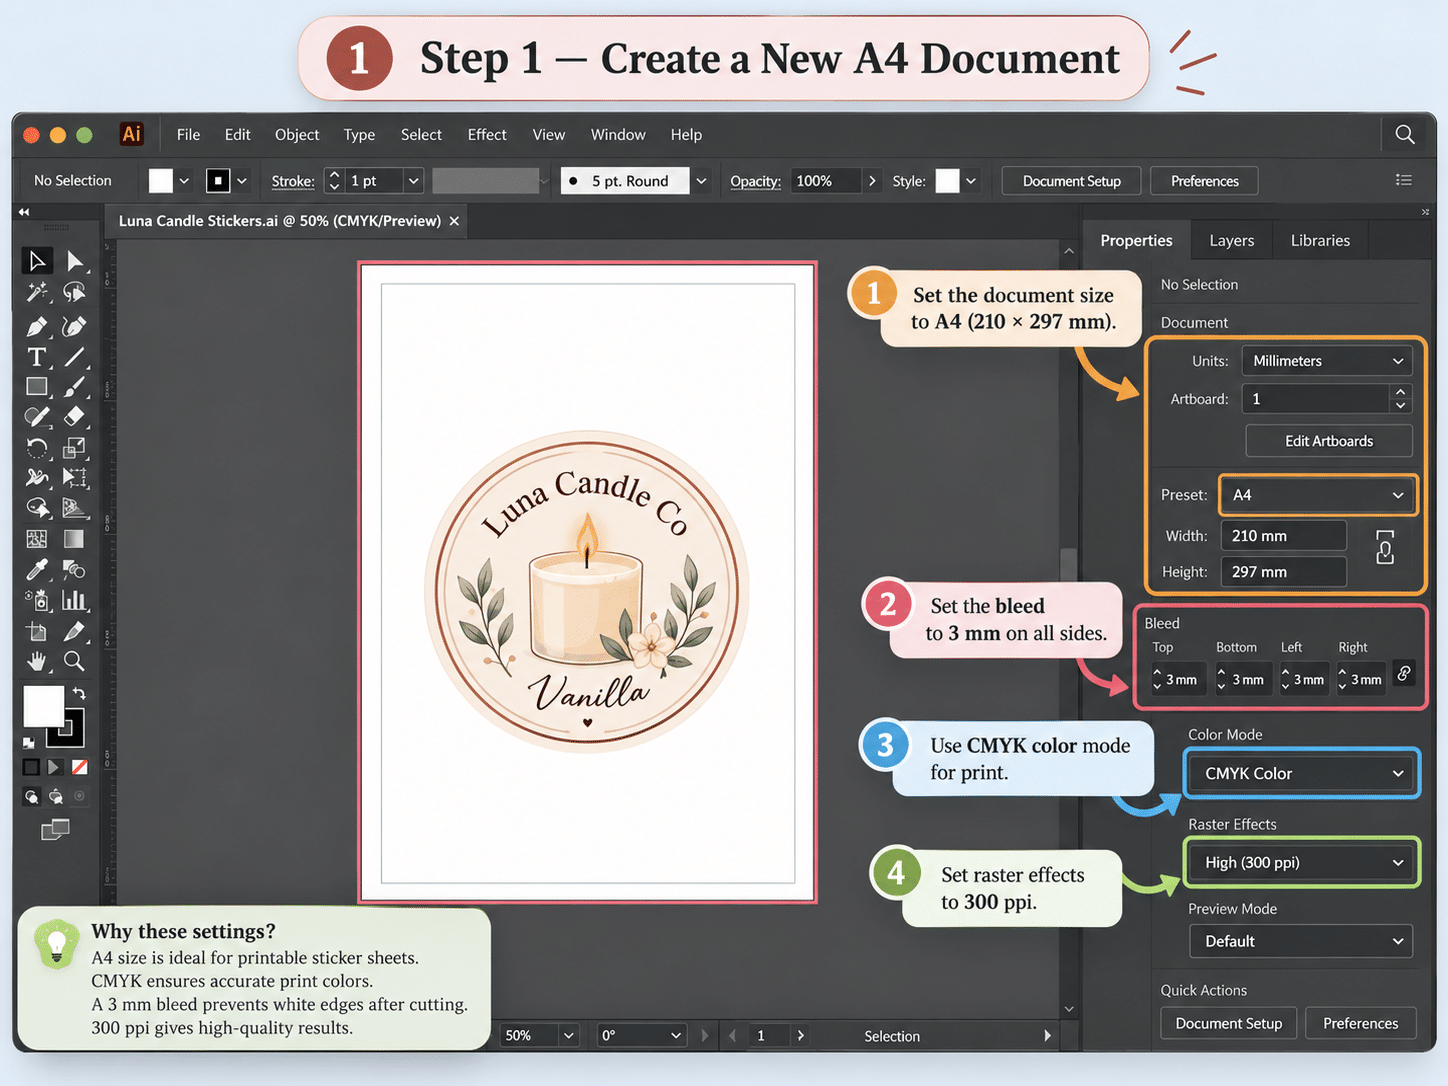Click the large white fill swatch in toolbox

pos(43,706)
